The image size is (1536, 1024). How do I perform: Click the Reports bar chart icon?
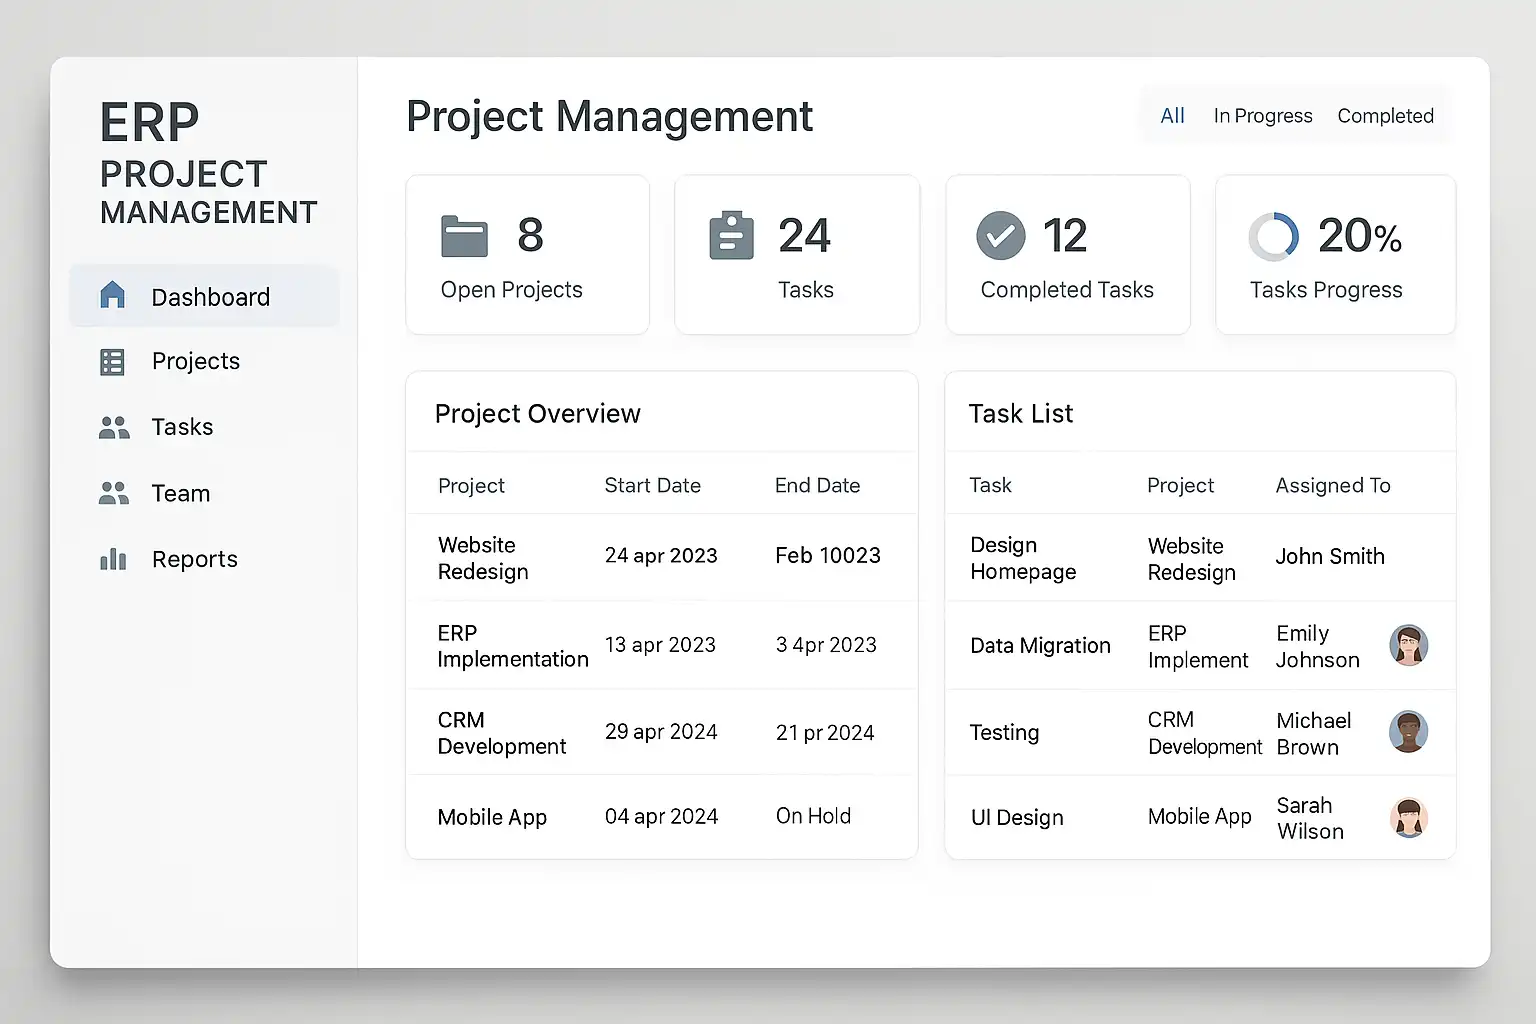point(113,559)
